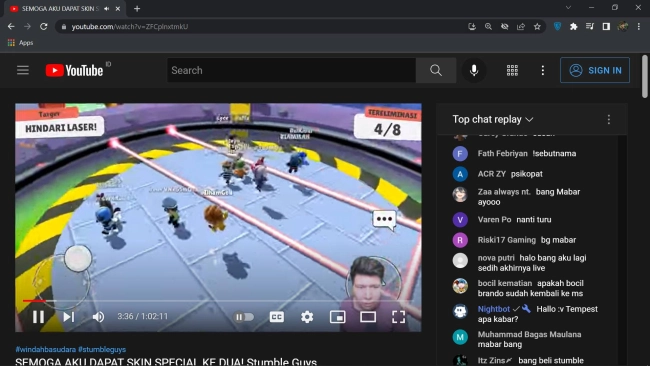
Task: Click the page vertical scrollbar
Action: pos(645,76)
